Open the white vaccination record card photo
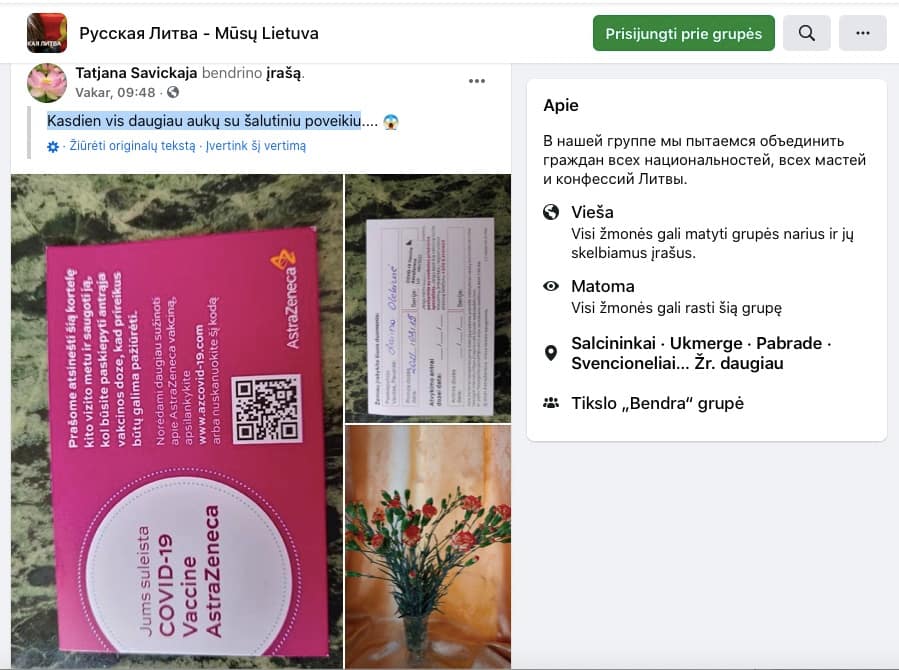Image resolution: width=899 pixels, height=670 pixels. [x=428, y=298]
